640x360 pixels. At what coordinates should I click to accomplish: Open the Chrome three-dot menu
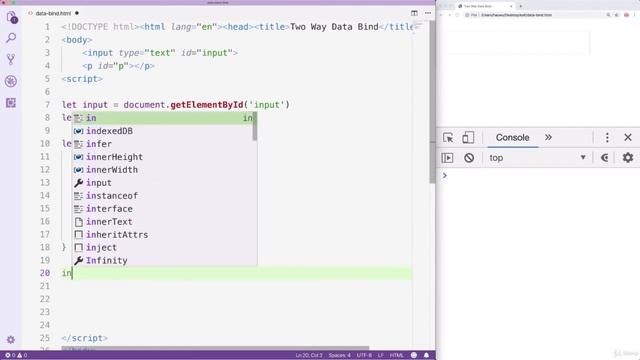(x=635, y=15)
